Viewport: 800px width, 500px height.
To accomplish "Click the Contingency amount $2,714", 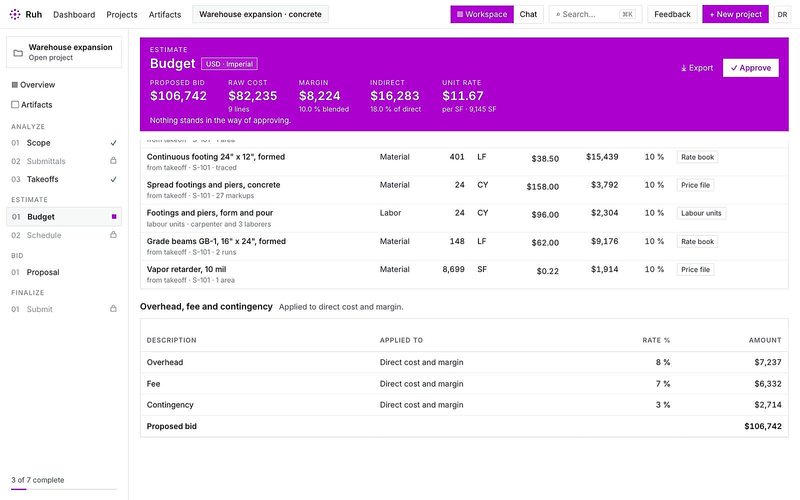I will point(768,405).
